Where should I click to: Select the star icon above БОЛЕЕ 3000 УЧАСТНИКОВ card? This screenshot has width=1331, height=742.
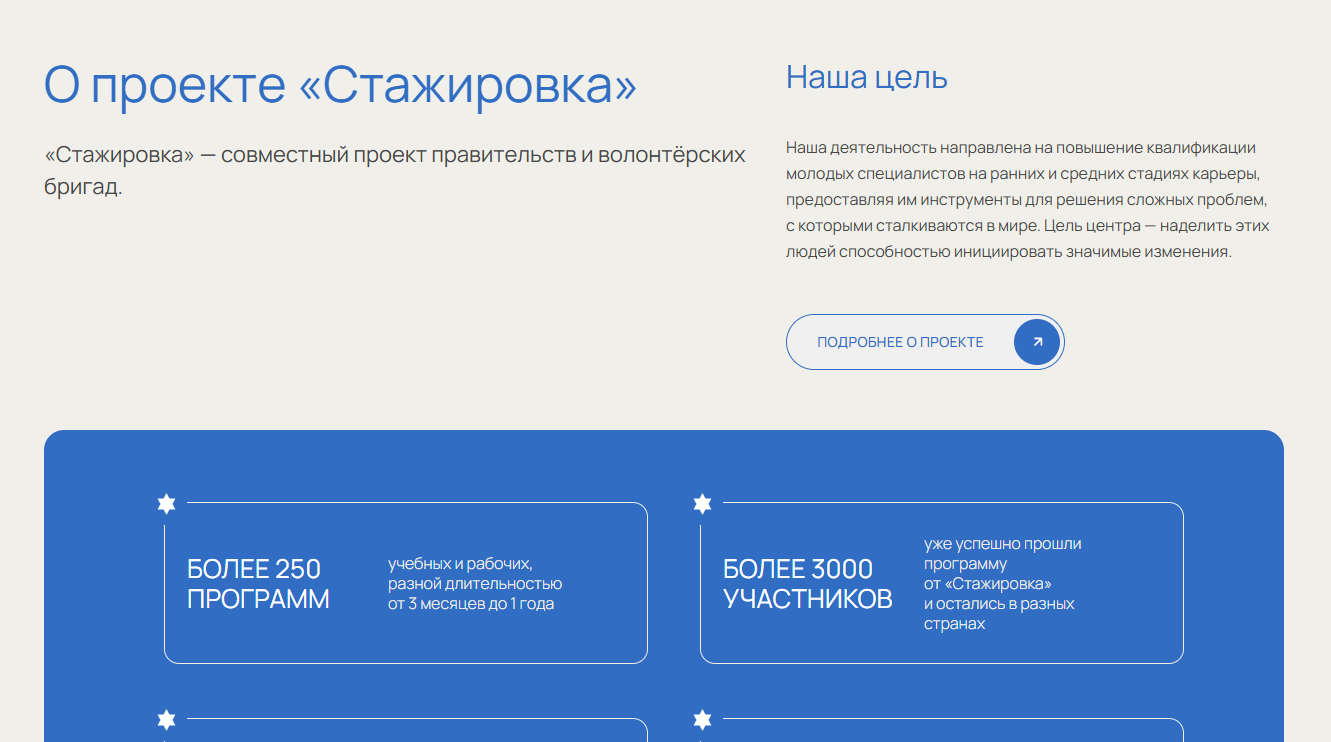703,504
